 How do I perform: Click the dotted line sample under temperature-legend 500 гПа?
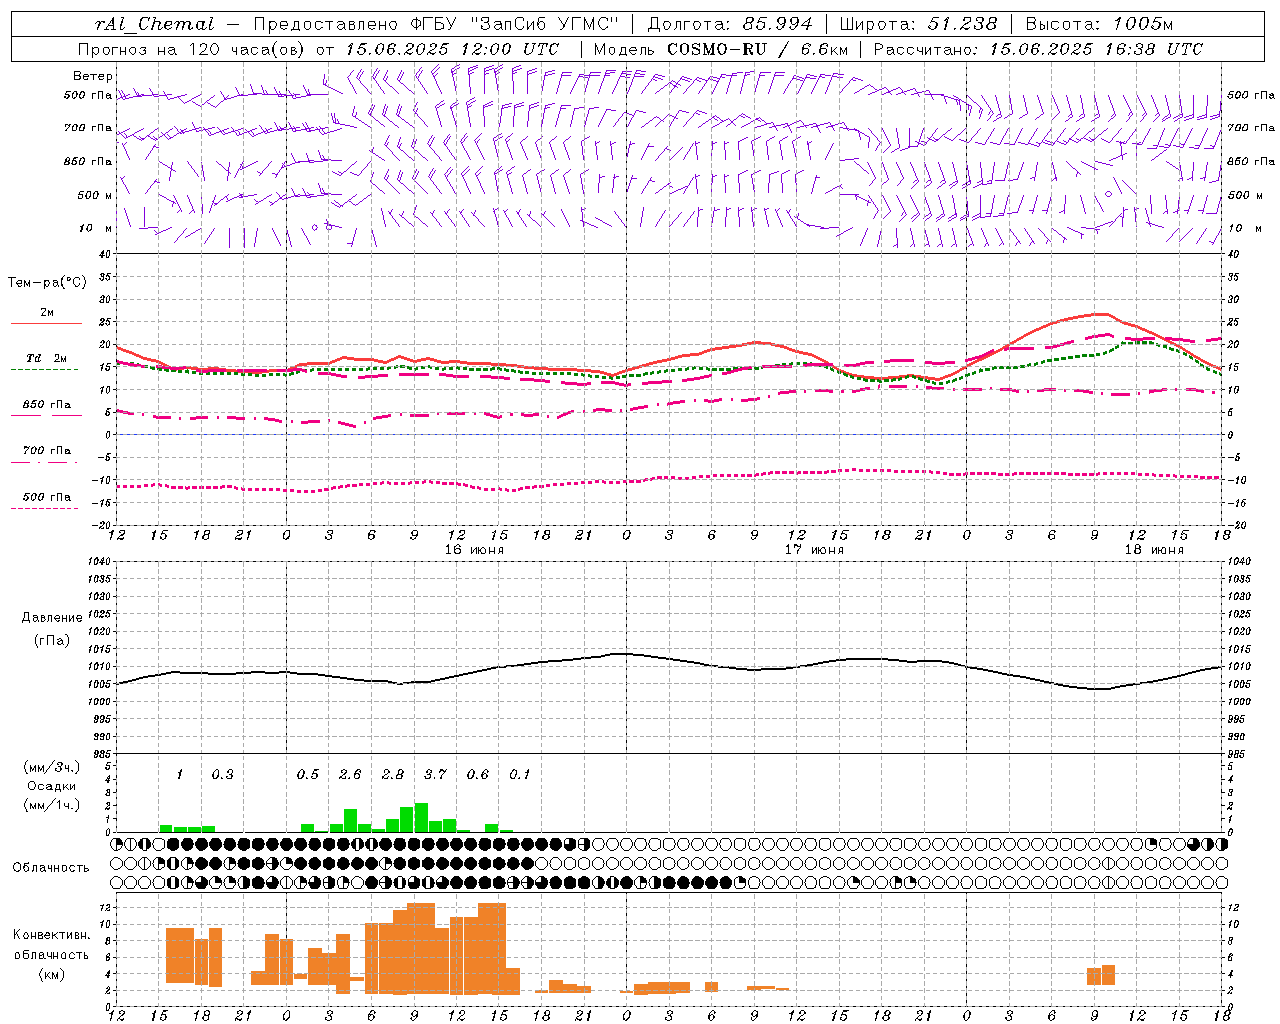point(44,509)
